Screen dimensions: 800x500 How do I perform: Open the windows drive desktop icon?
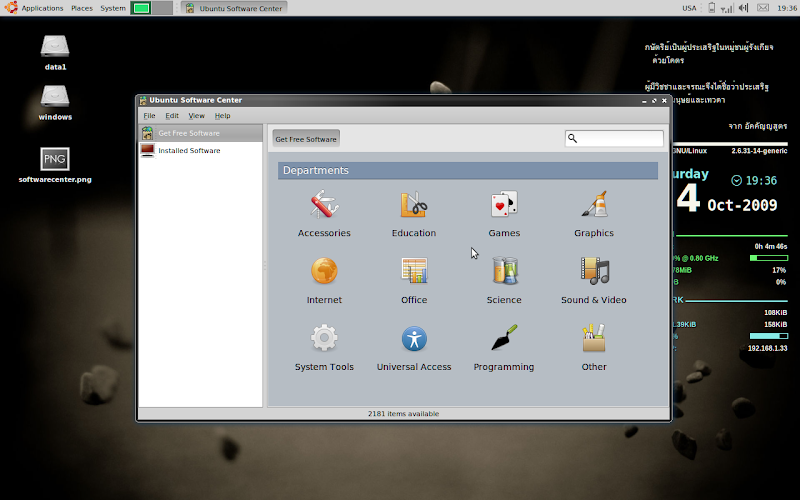[x=55, y=97]
